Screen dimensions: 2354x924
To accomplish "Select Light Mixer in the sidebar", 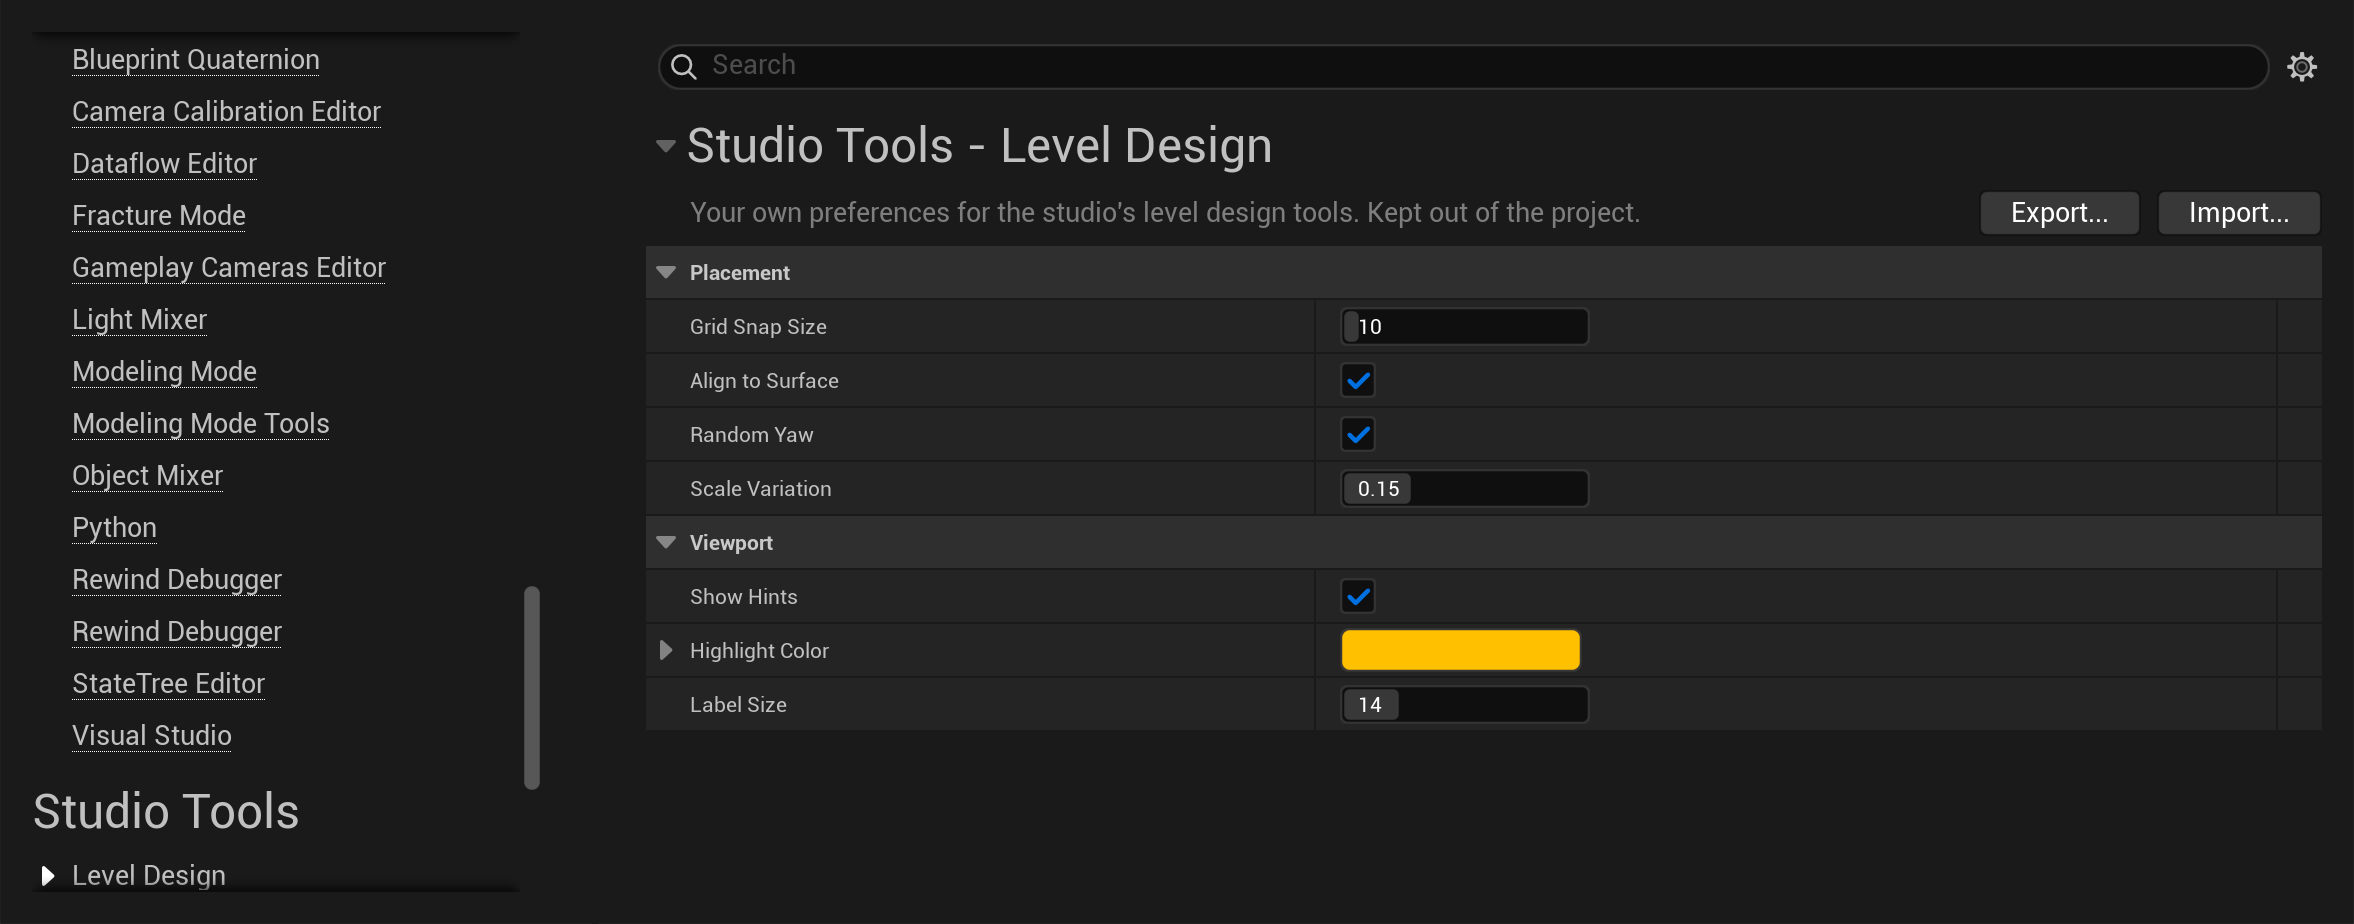I will (x=139, y=320).
